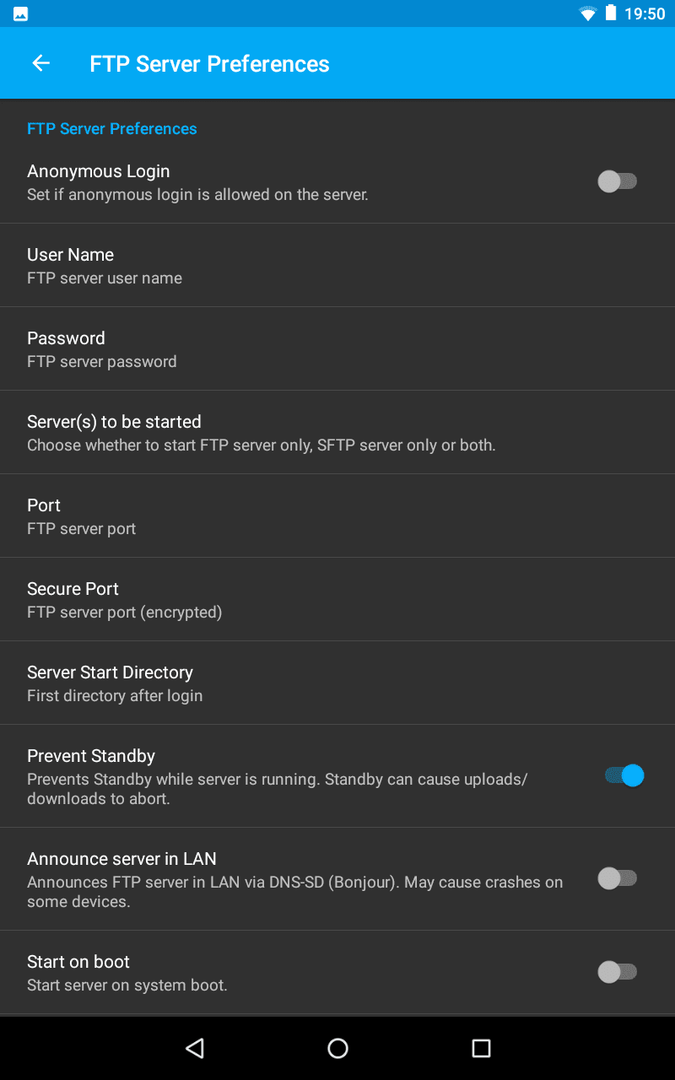Enable the Start on boot switch

pyautogui.click(x=617, y=971)
